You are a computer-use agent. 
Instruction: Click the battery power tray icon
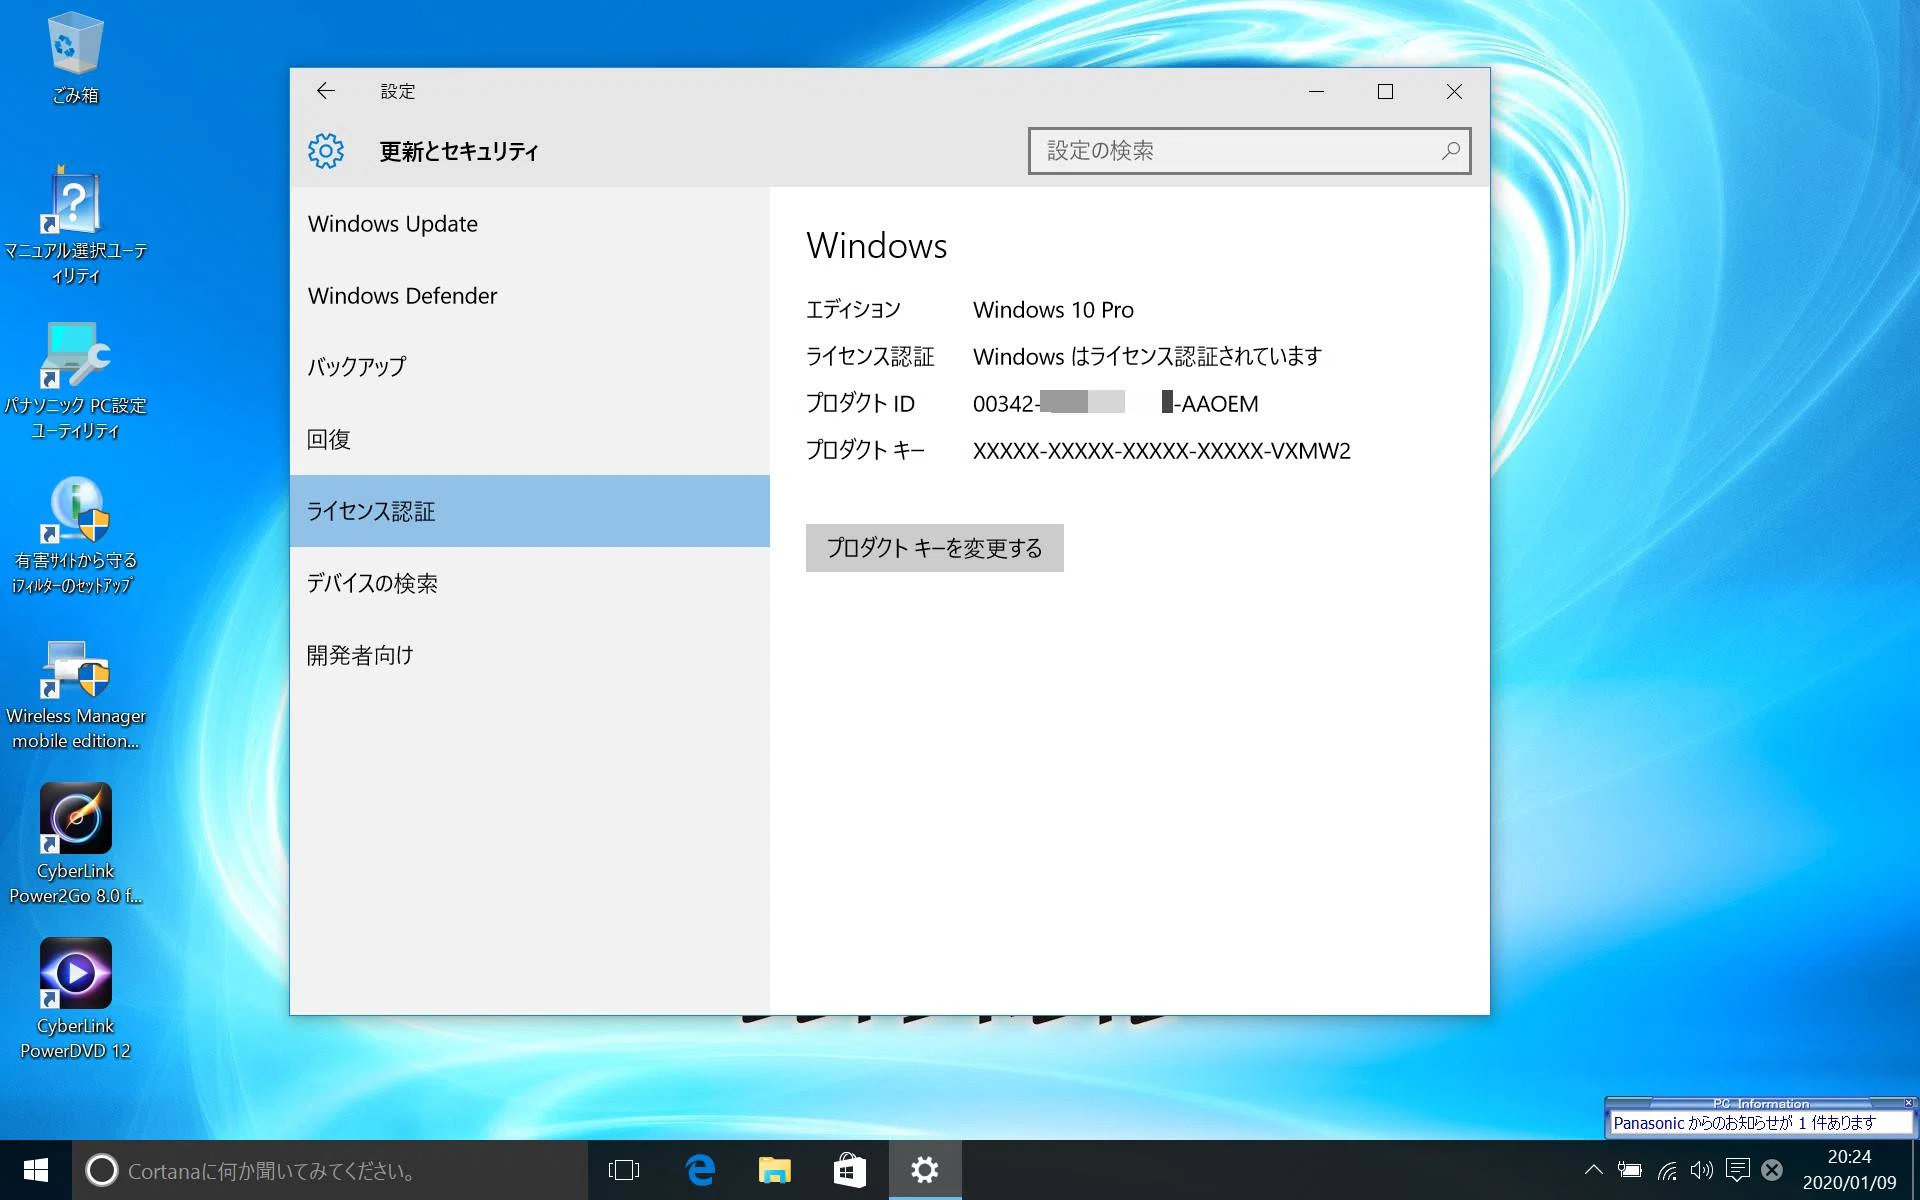pos(1630,1170)
